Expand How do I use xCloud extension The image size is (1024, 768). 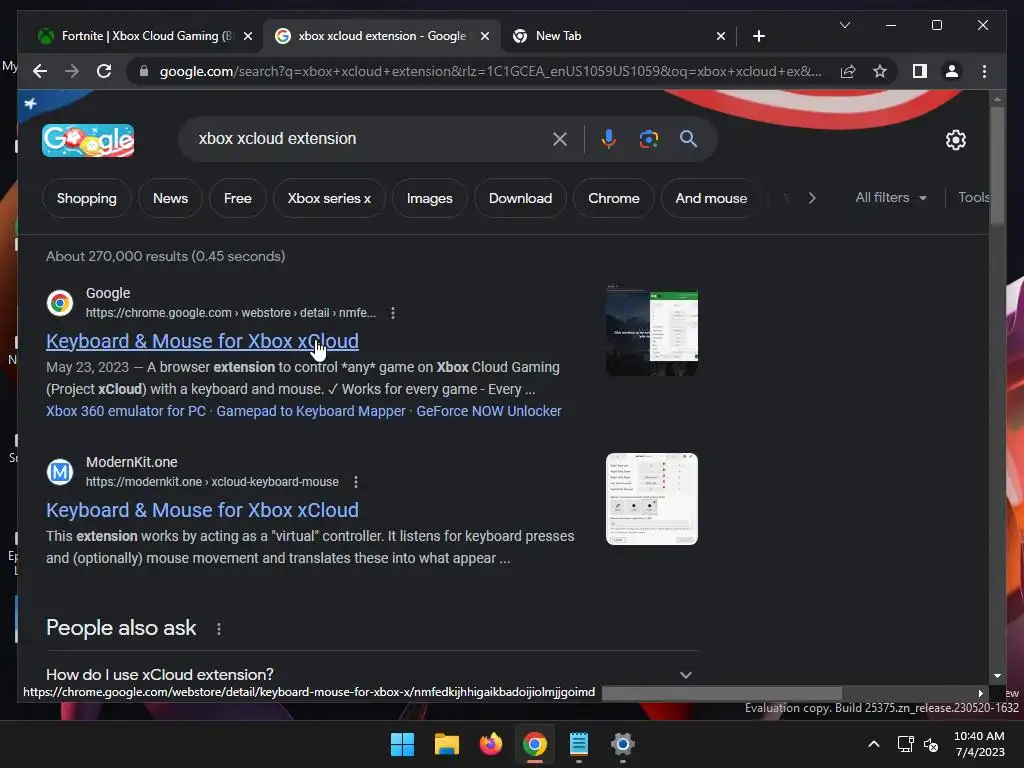[x=371, y=674]
